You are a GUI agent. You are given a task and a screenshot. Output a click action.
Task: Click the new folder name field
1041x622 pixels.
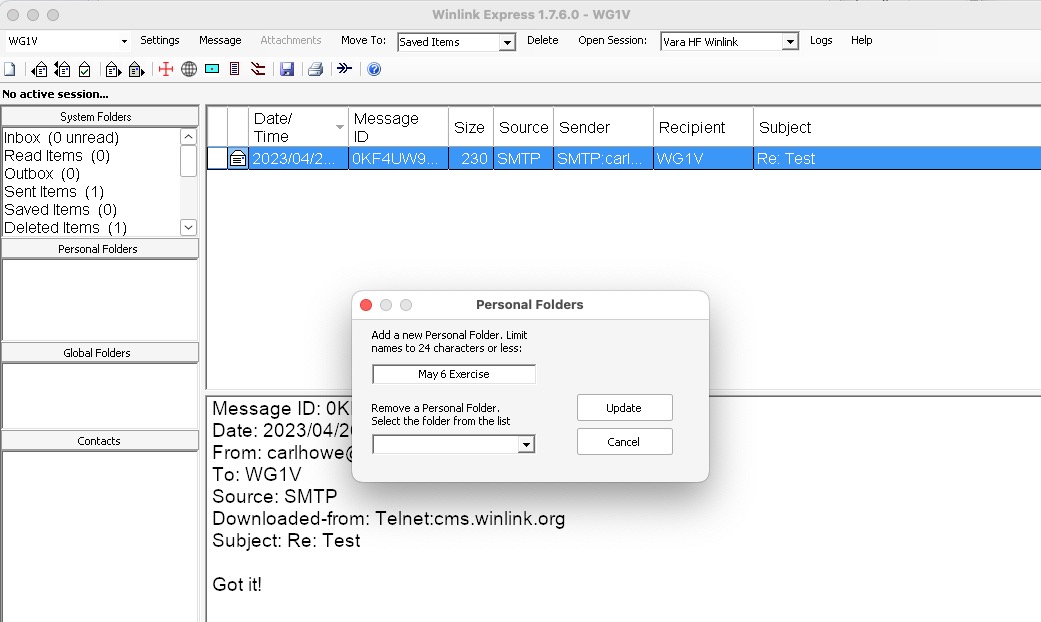point(454,374)
